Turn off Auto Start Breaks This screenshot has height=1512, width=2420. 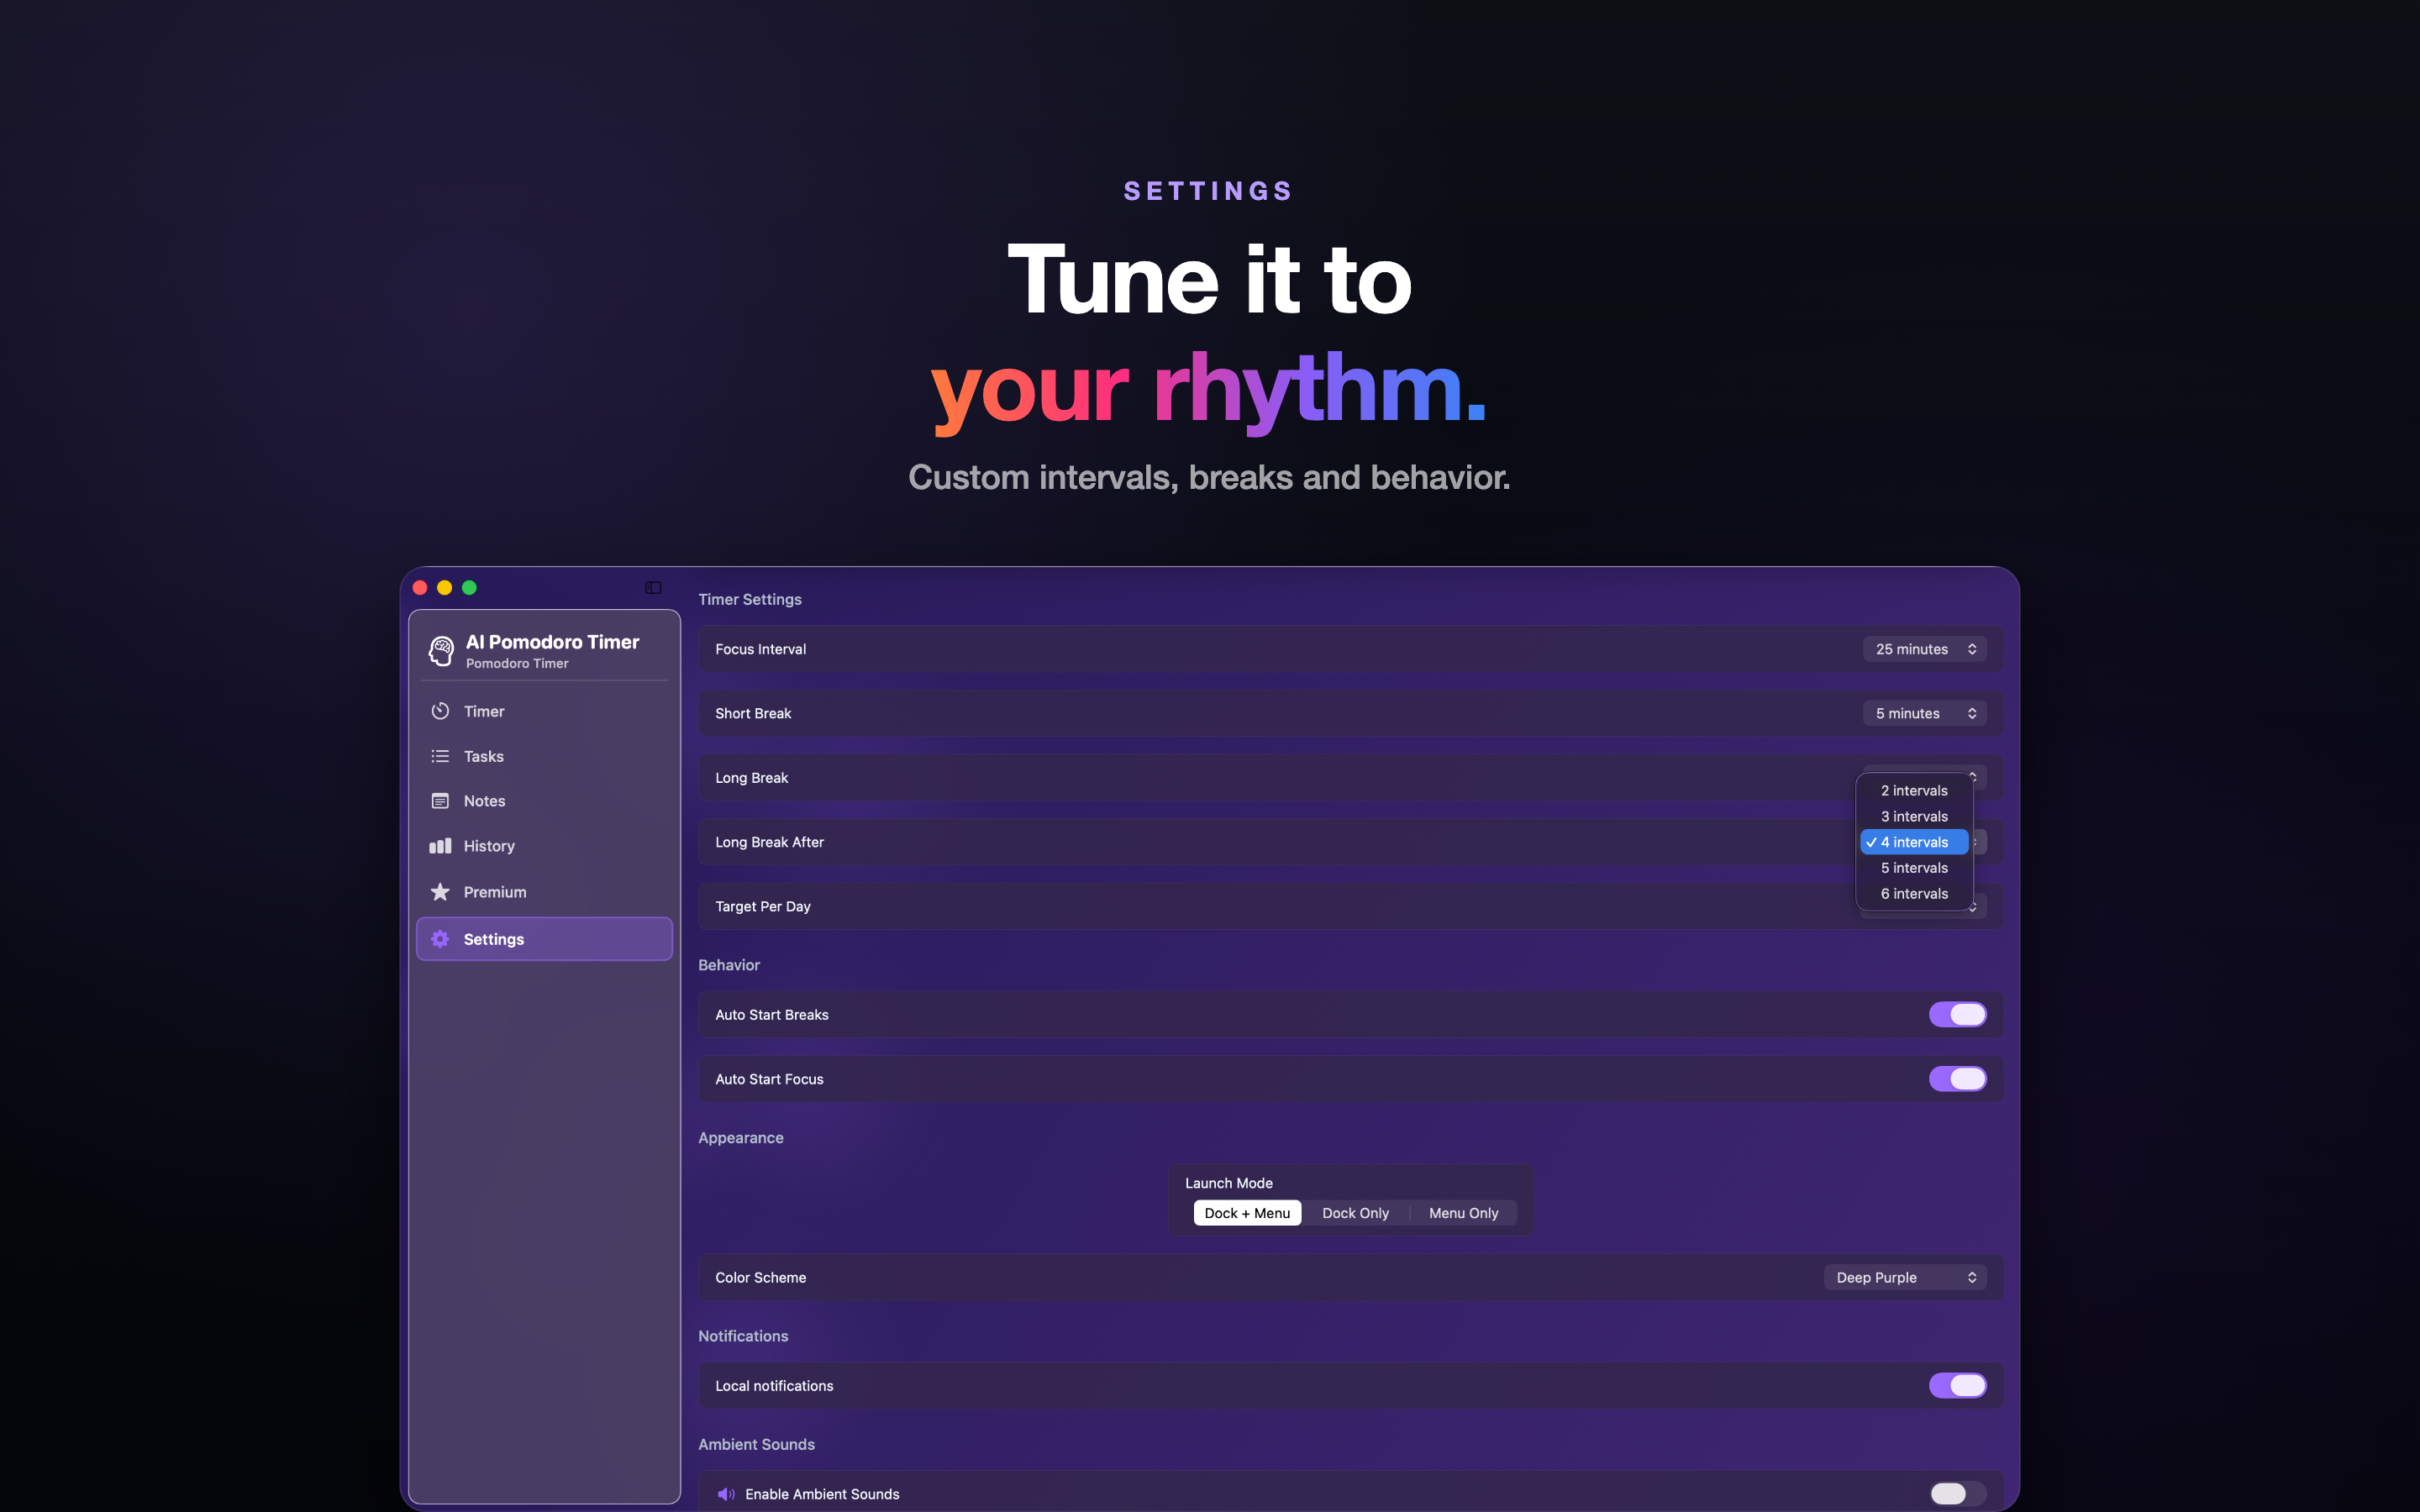click(1957, 1014)
